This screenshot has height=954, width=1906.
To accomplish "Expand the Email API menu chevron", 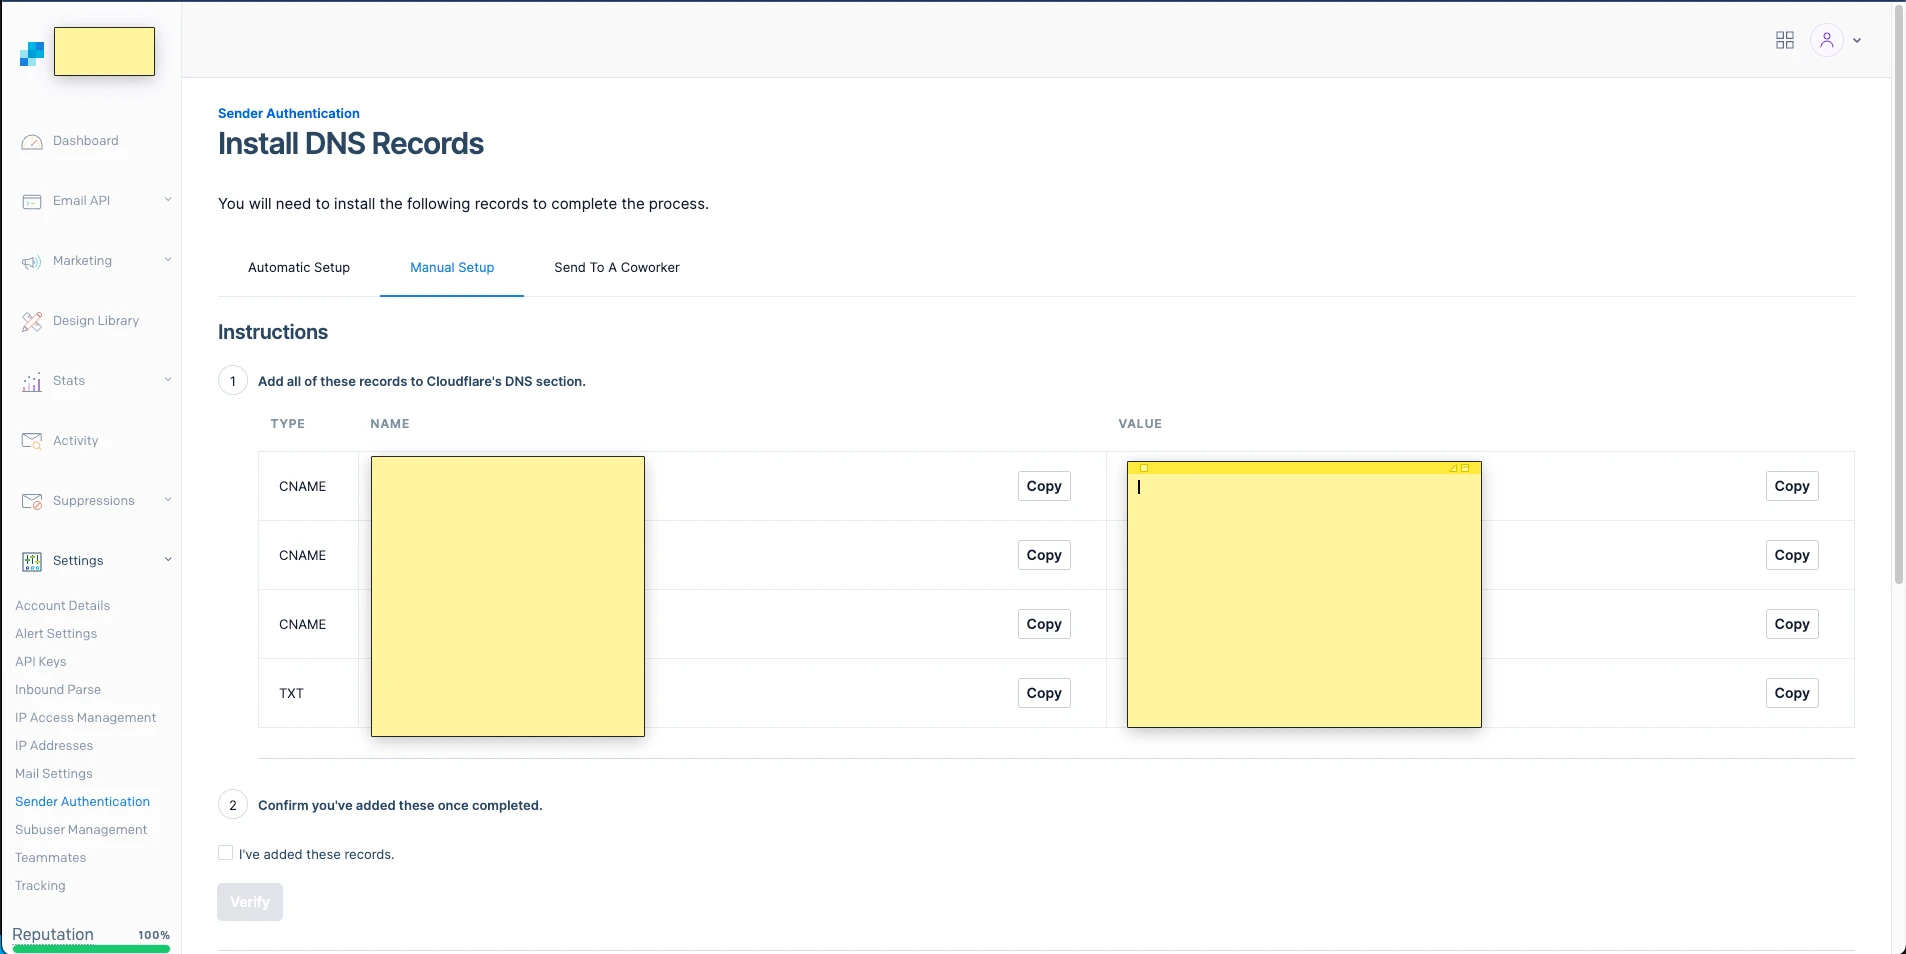I will click(x=168, y=200).
